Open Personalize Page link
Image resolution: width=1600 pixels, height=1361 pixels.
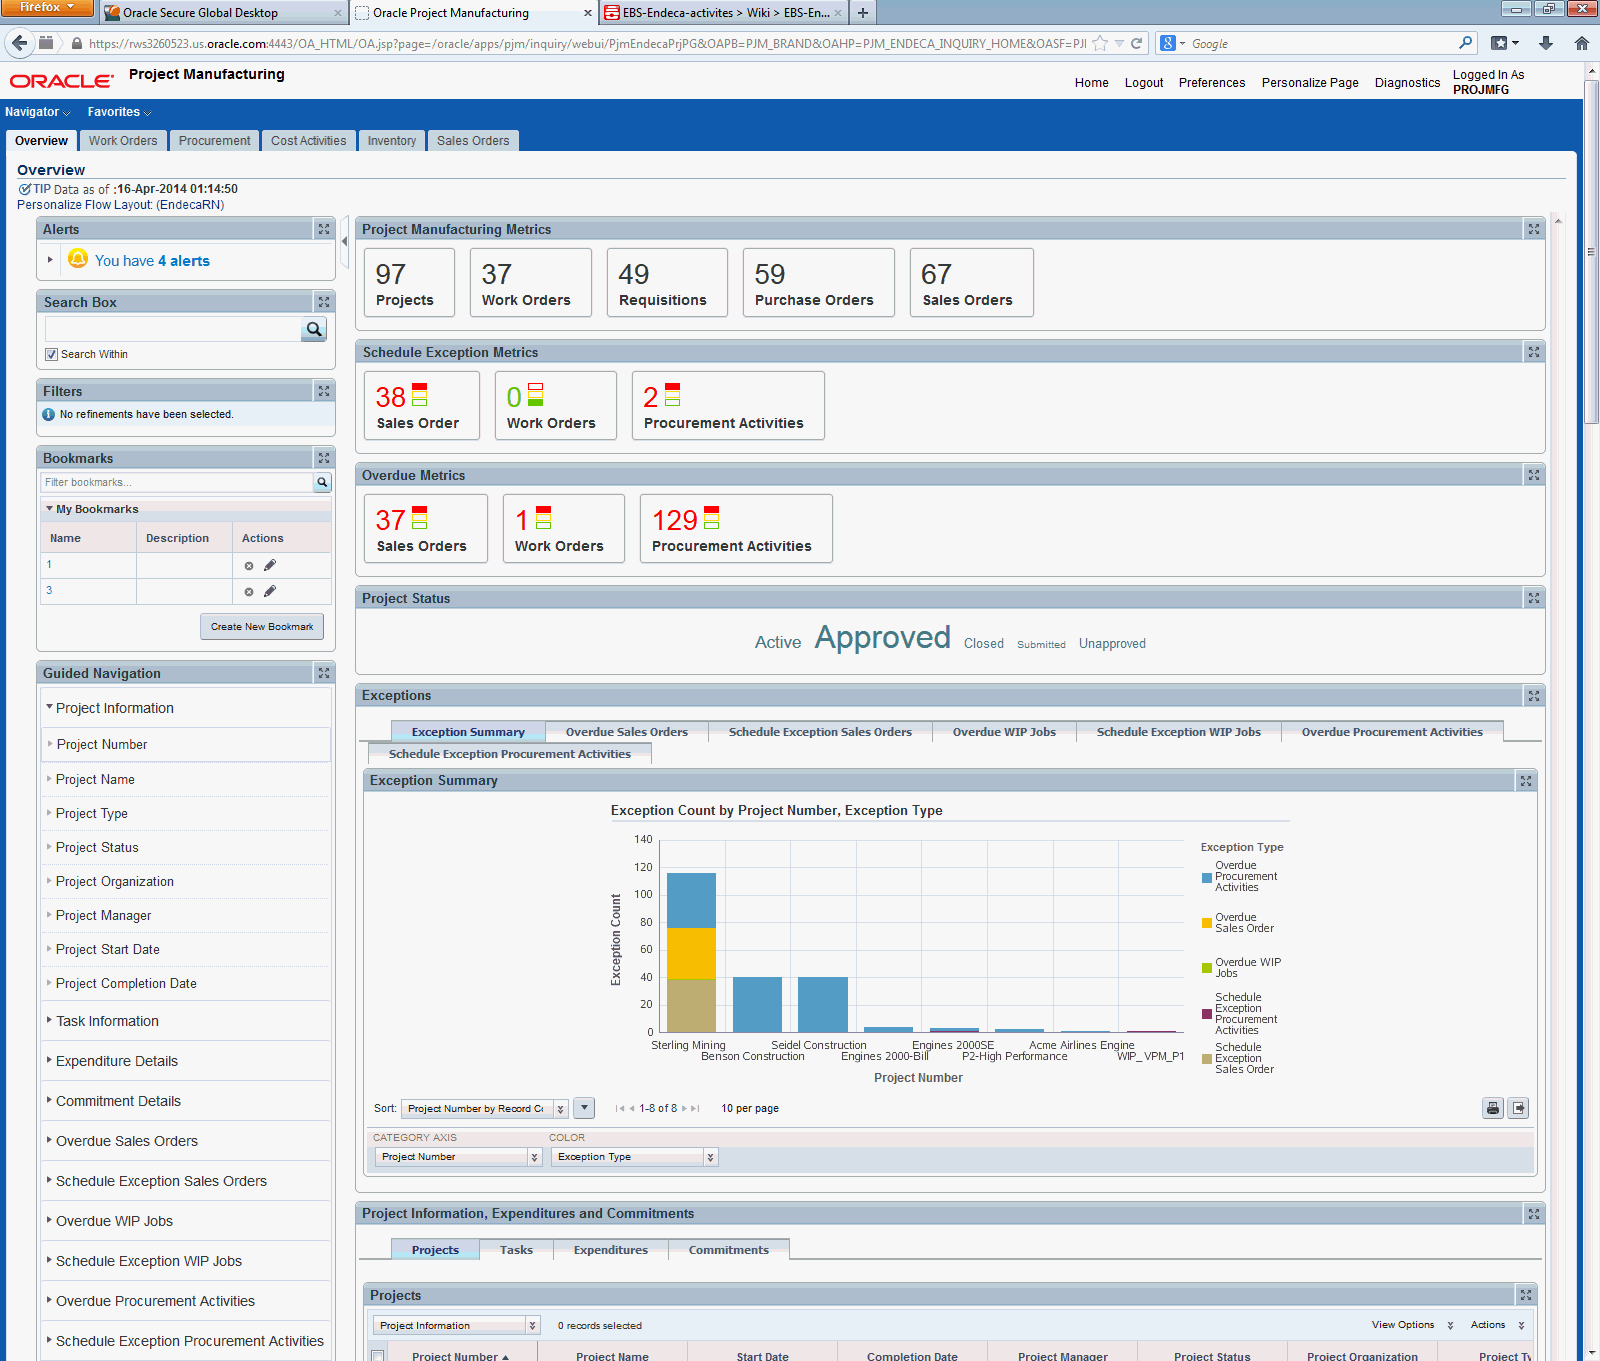coord(1310,83)
